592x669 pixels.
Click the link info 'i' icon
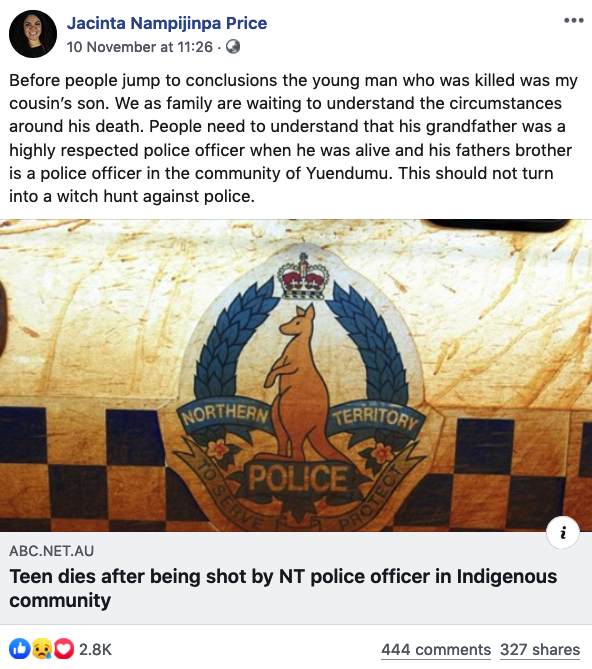pyautogui.click(x=563, y=532)
